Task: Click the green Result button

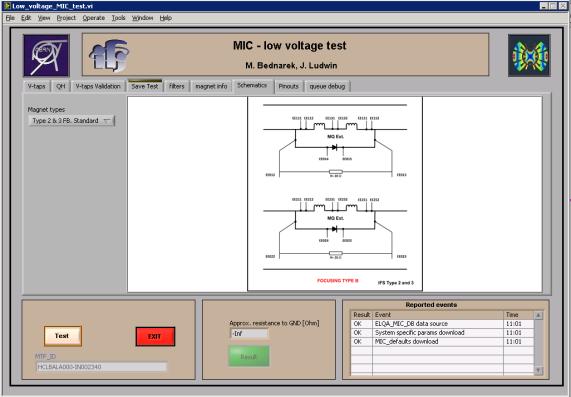Action: 249,357
